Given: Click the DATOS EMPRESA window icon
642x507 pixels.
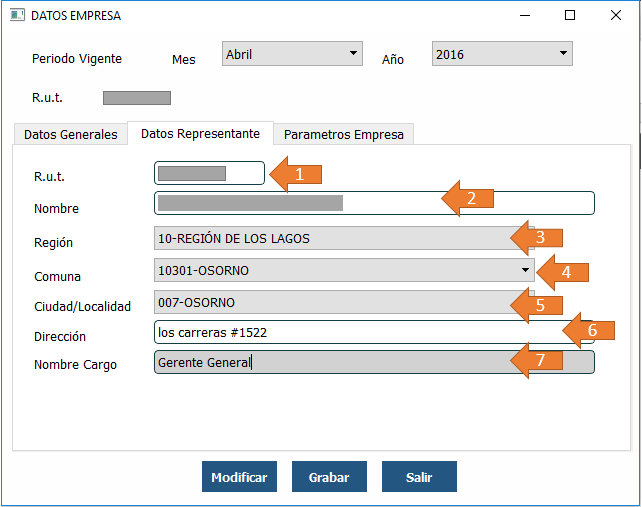Looking at the screenshot, I should click(17, 16).
